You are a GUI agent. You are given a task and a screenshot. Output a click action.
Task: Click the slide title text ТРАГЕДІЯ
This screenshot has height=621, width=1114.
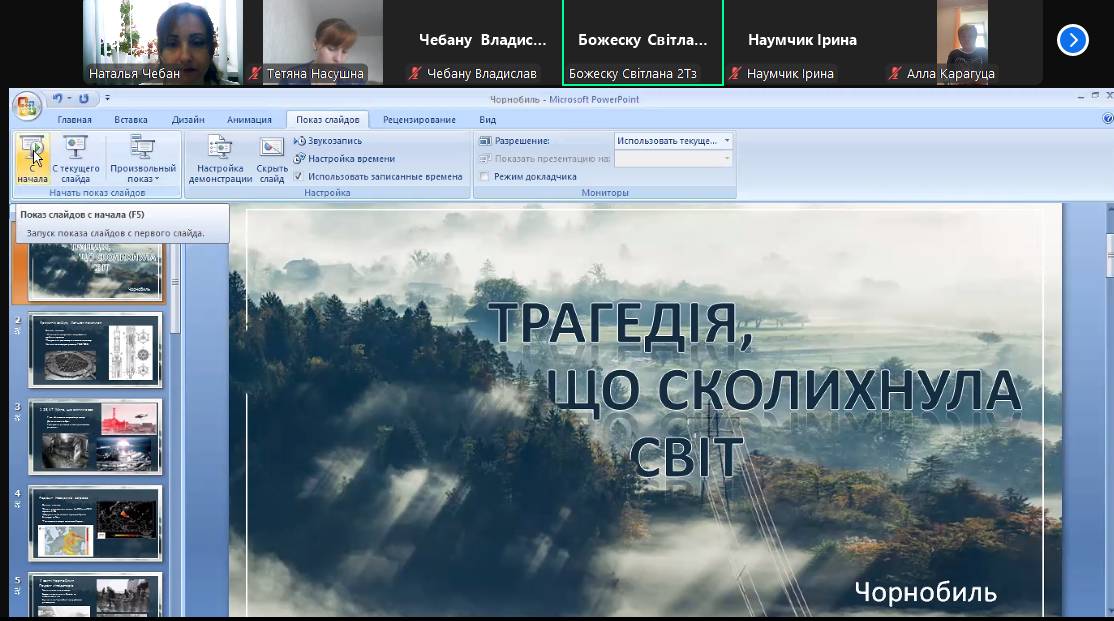coord(621,324)
